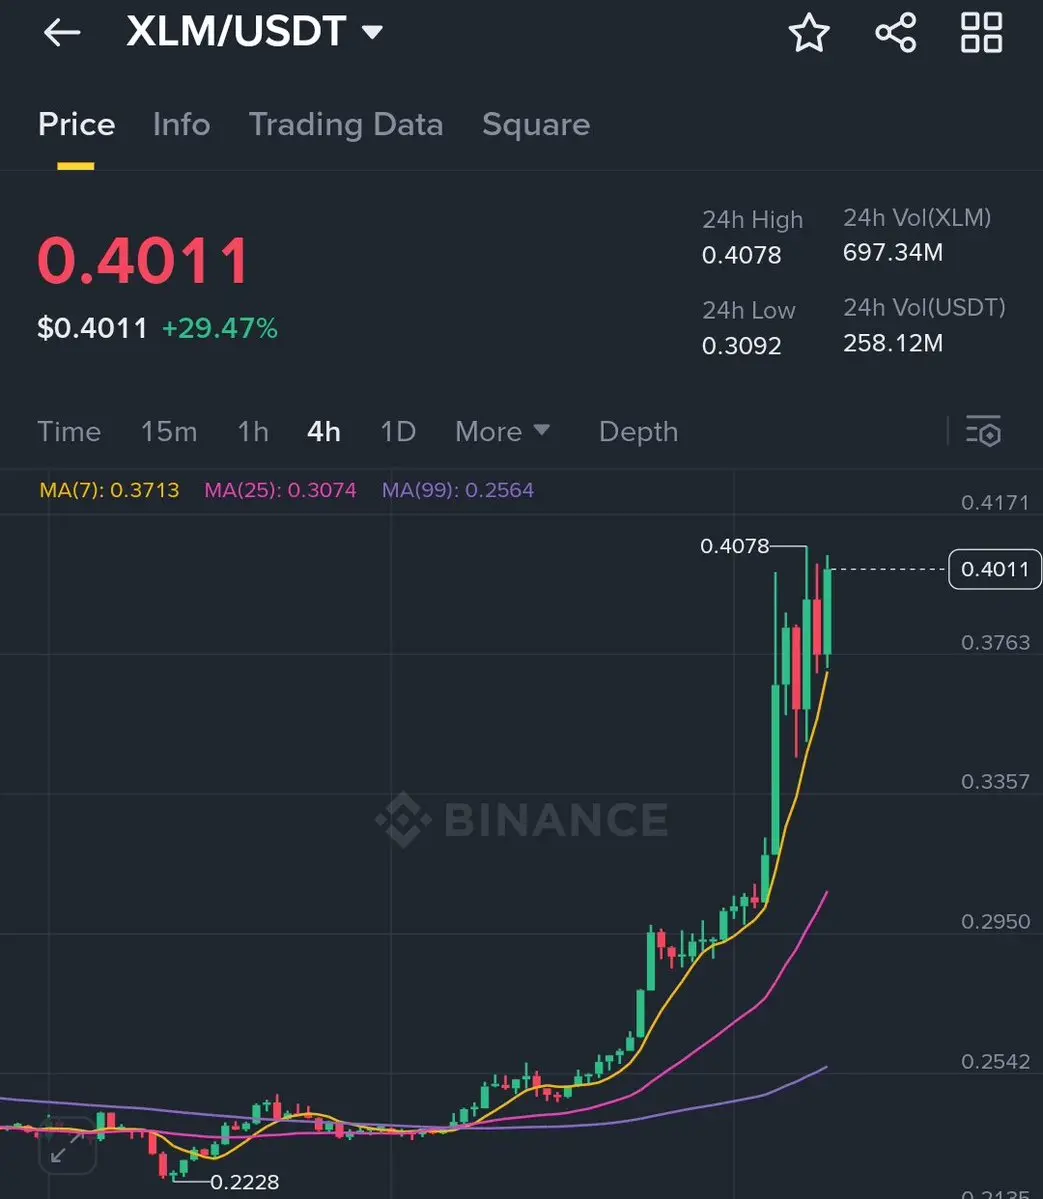Screen dimensions: 1043x1199
Task: Tap the current price tag 0.4011 on axis
Action: pos(994,569)
